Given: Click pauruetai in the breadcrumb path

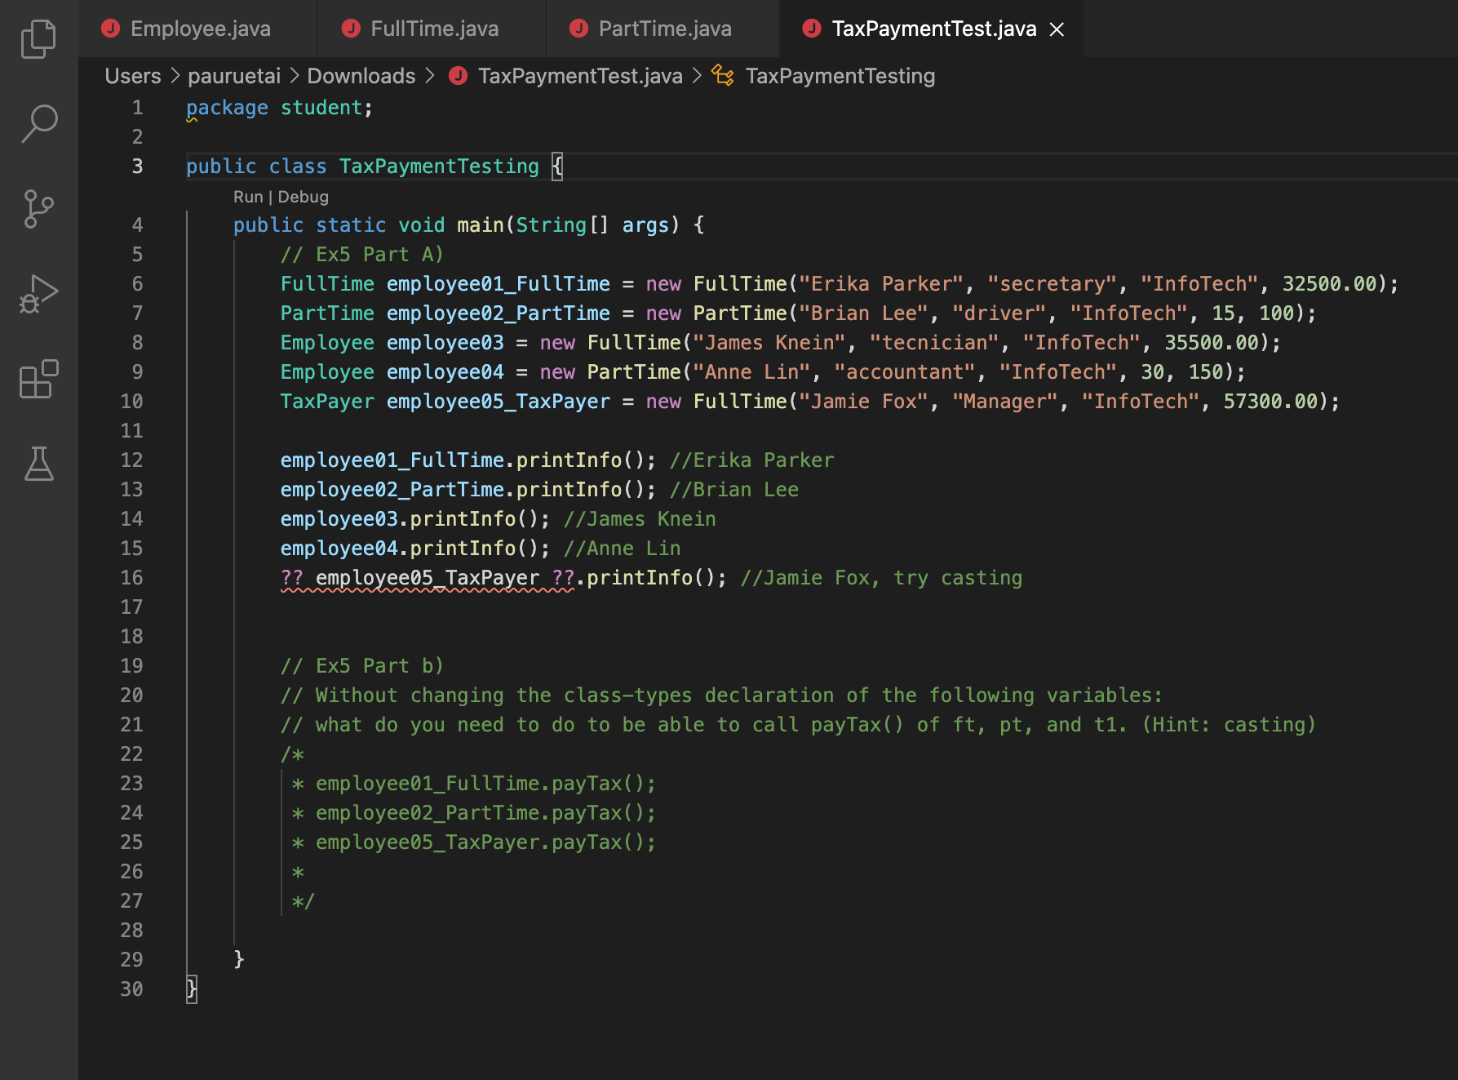Looking at the screenshot, I should click(234, 76).
